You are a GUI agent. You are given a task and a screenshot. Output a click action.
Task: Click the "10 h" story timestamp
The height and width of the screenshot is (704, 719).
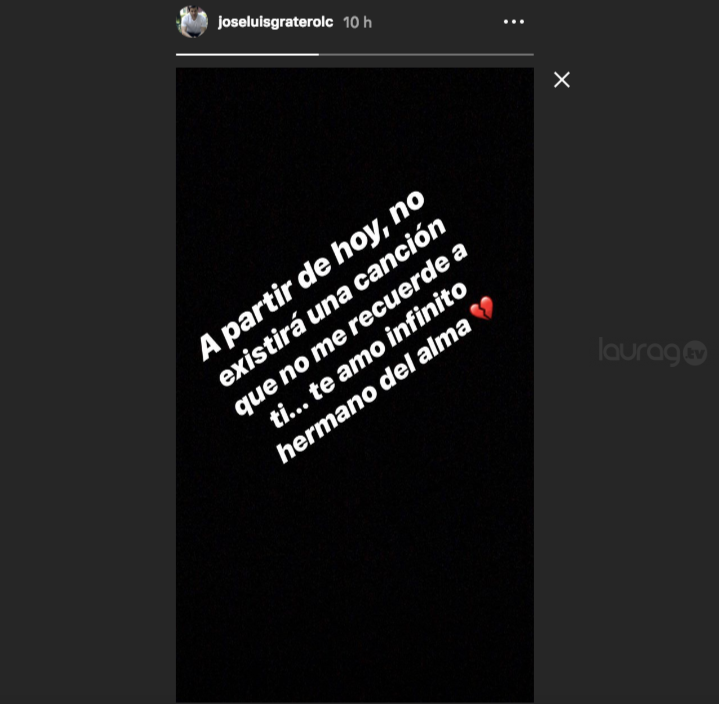tap(357, 22)
